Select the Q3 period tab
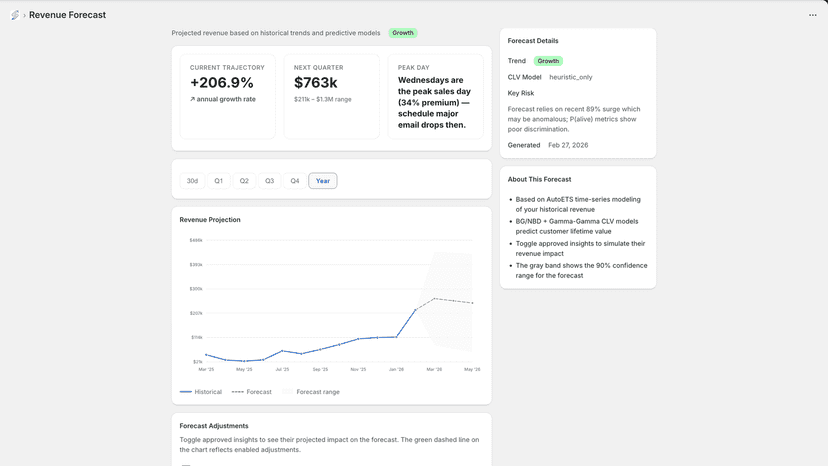 [x=269, y=181]
